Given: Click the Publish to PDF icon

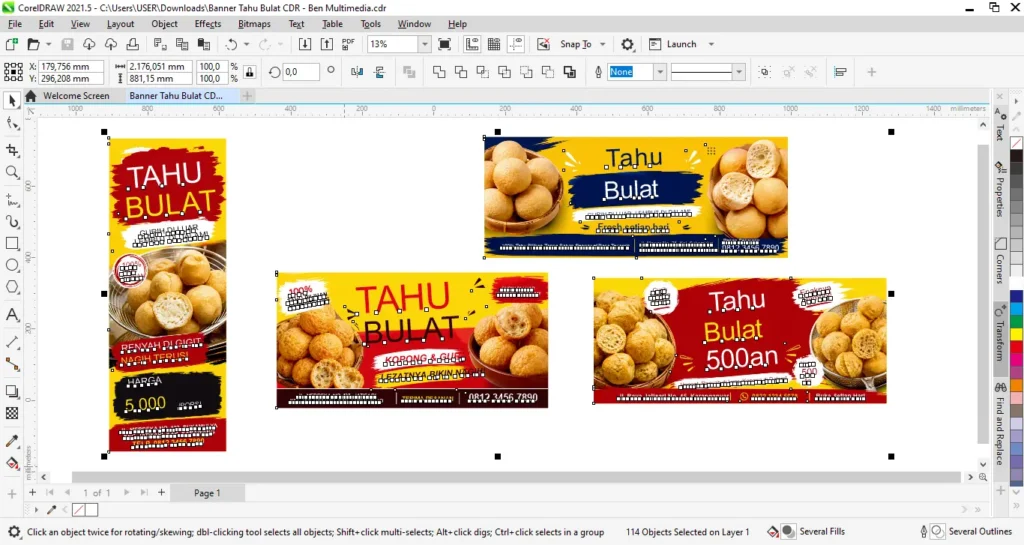Looking at the screenshot, I should click(348, 44).
